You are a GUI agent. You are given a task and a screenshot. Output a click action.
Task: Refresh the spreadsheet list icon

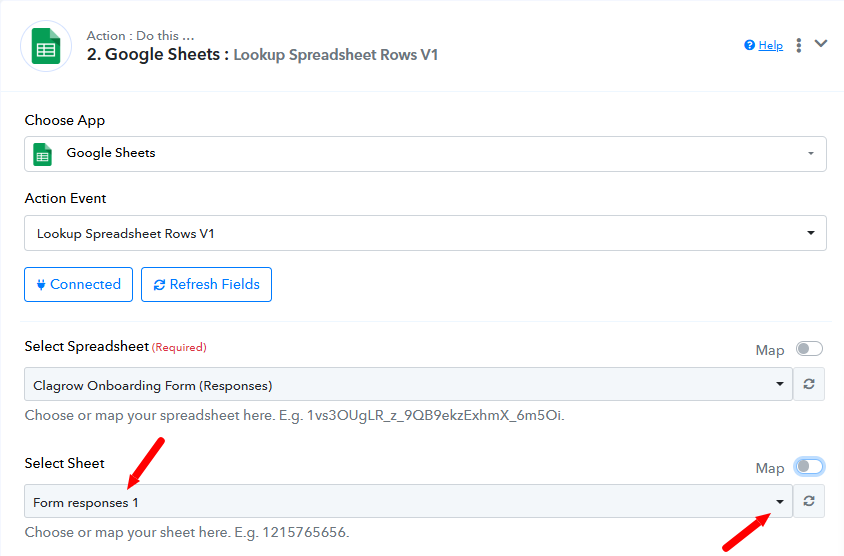(x=809, y=384)
